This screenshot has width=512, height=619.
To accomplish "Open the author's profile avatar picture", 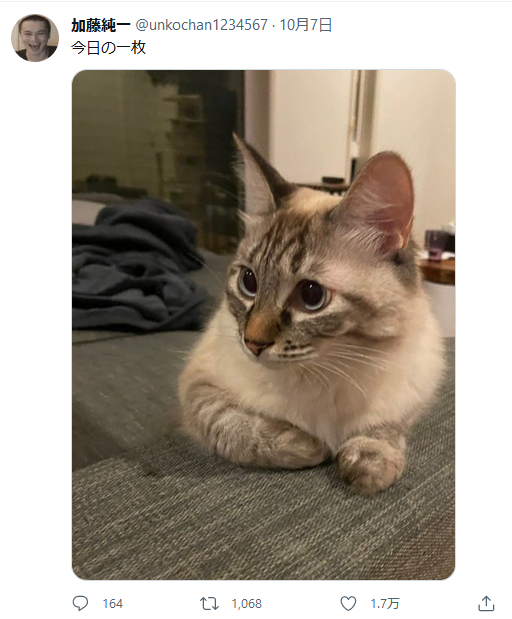I will click(35, 38).
